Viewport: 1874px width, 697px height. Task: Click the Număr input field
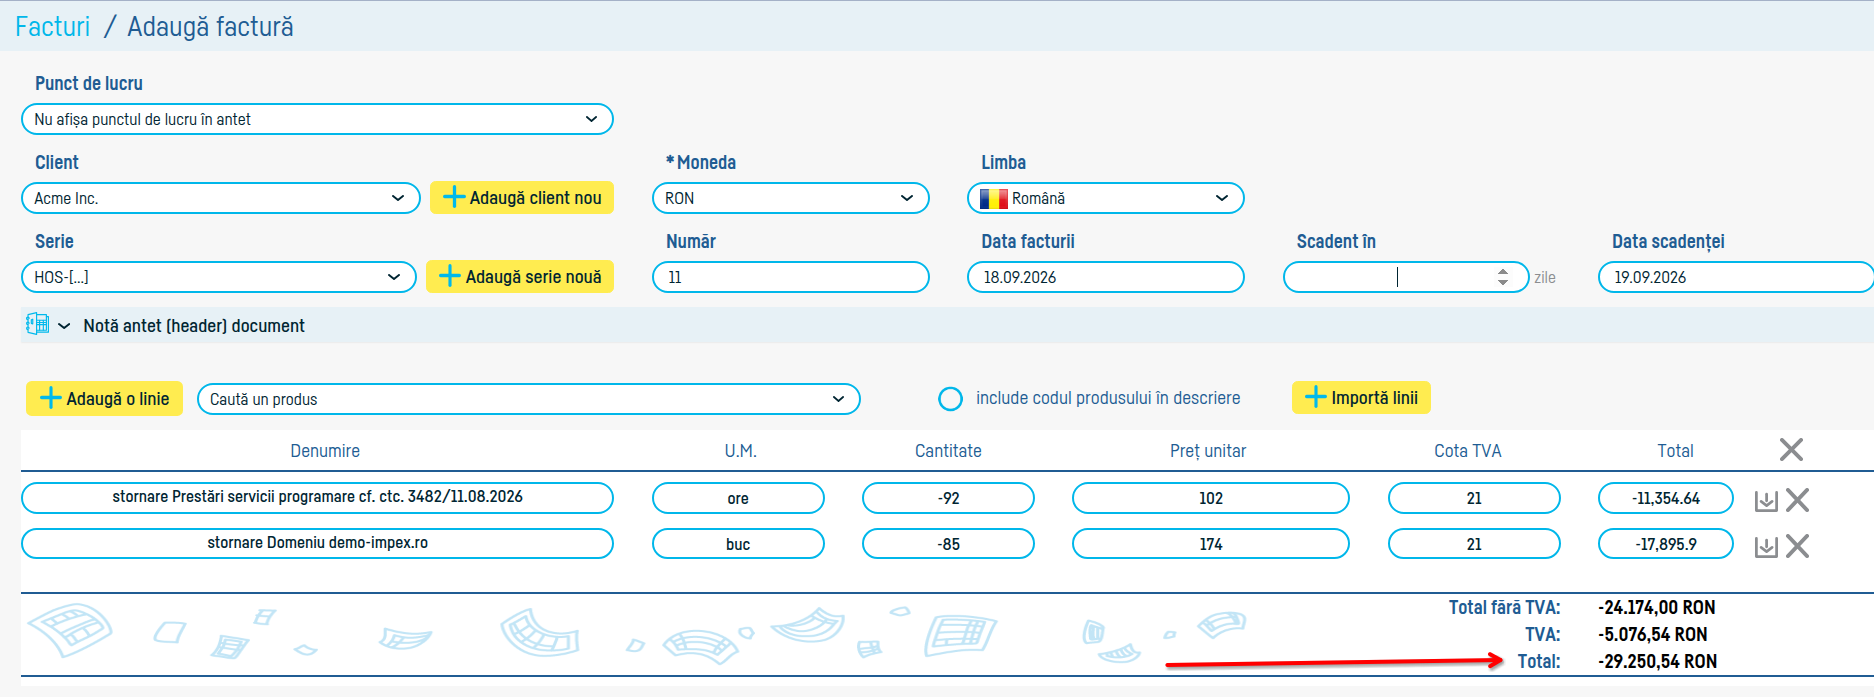pyautogui.click(x=790, y=277)
